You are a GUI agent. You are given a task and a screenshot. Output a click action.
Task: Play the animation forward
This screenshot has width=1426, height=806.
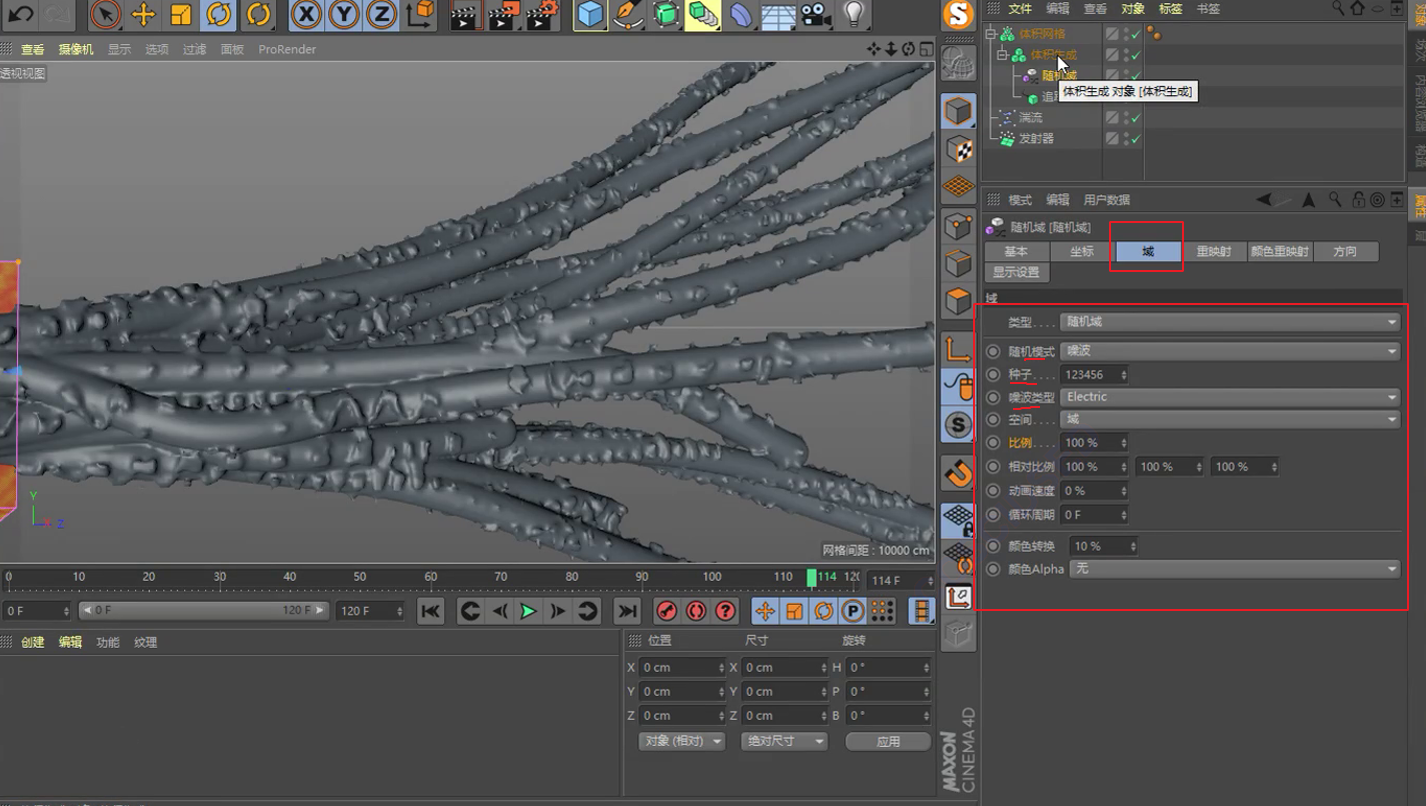coord(528,611)
